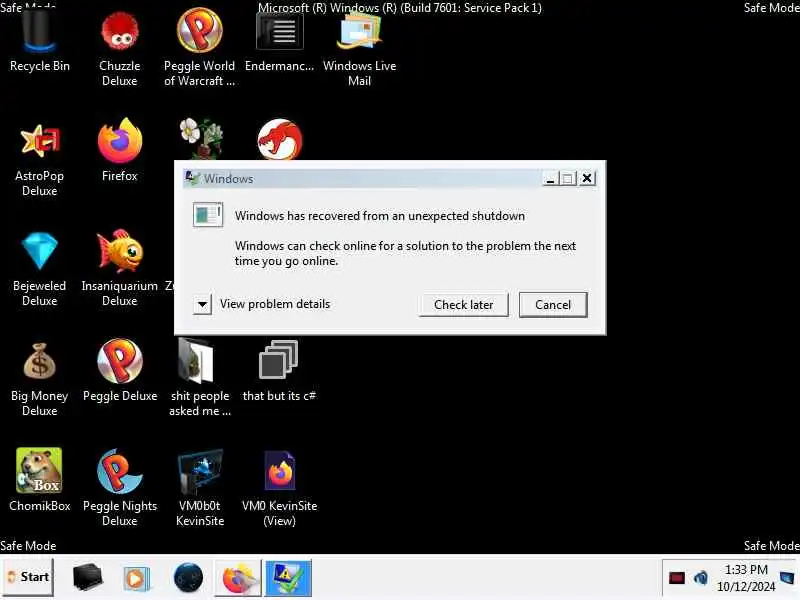This screenshot has height=600, width=800.
Task: Click the dialog's blue window message icon
Action: [208, 215]
